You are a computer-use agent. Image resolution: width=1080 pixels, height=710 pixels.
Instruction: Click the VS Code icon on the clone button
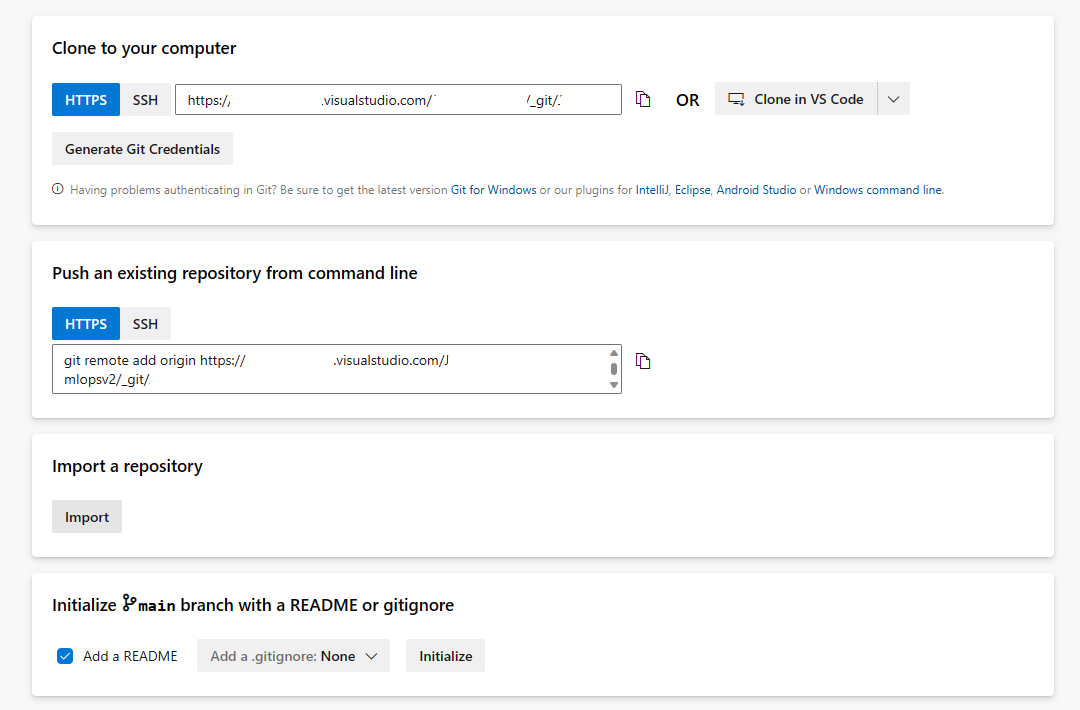click(x=736, y=99)
